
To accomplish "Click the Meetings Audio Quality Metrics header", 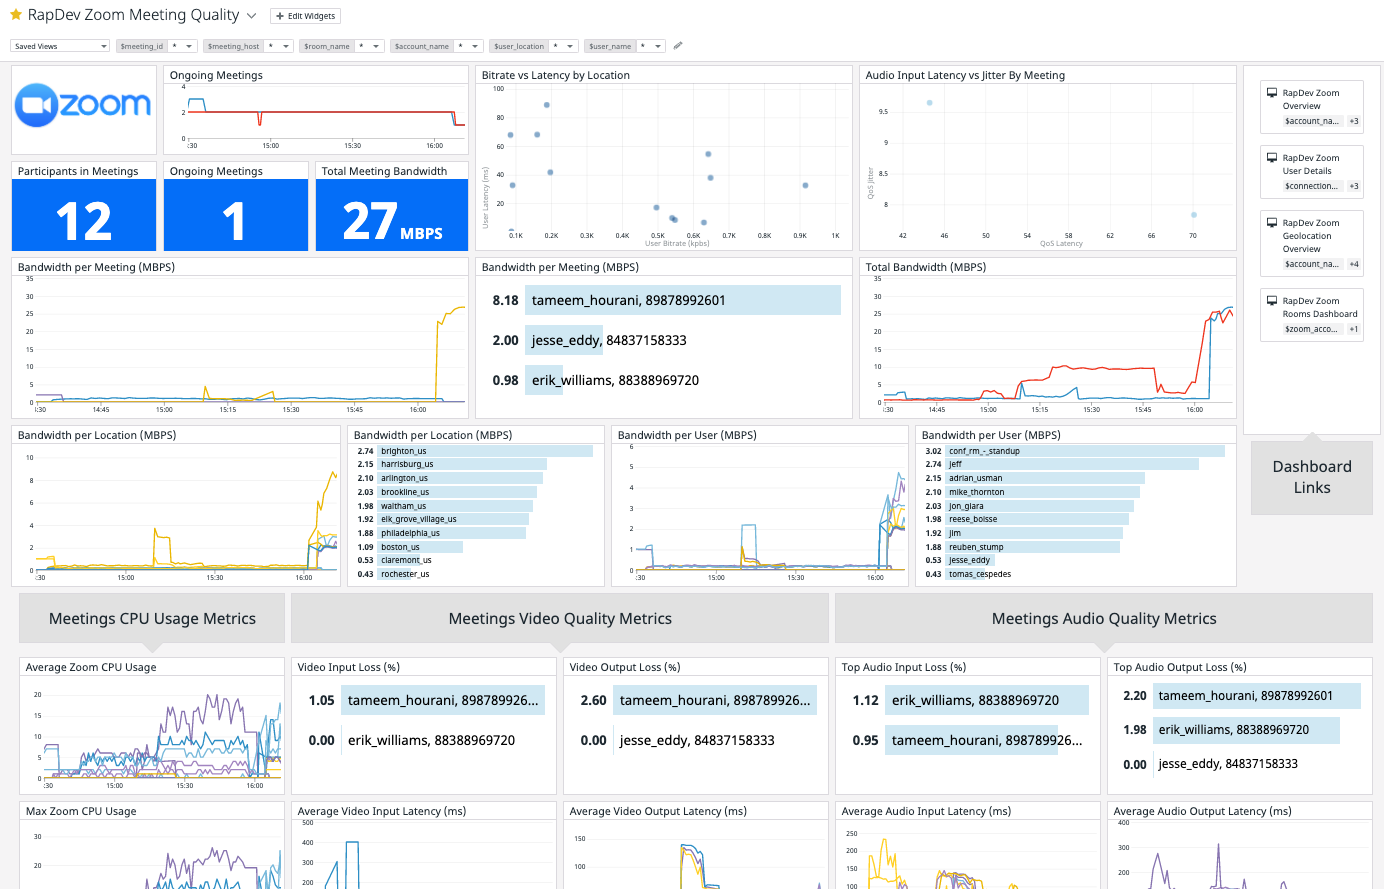I will click(x=1104, y=619).
